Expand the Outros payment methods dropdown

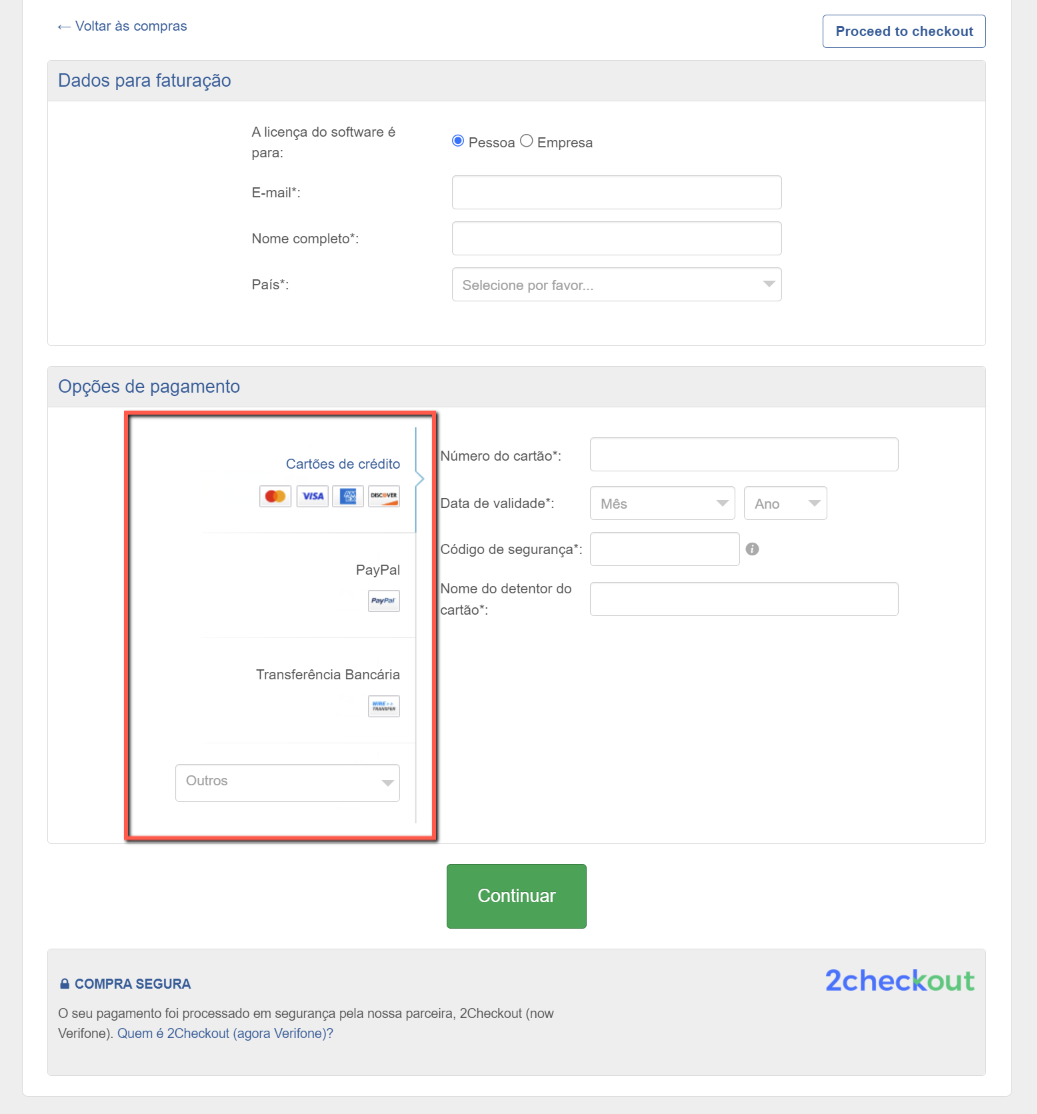point(287,783)
